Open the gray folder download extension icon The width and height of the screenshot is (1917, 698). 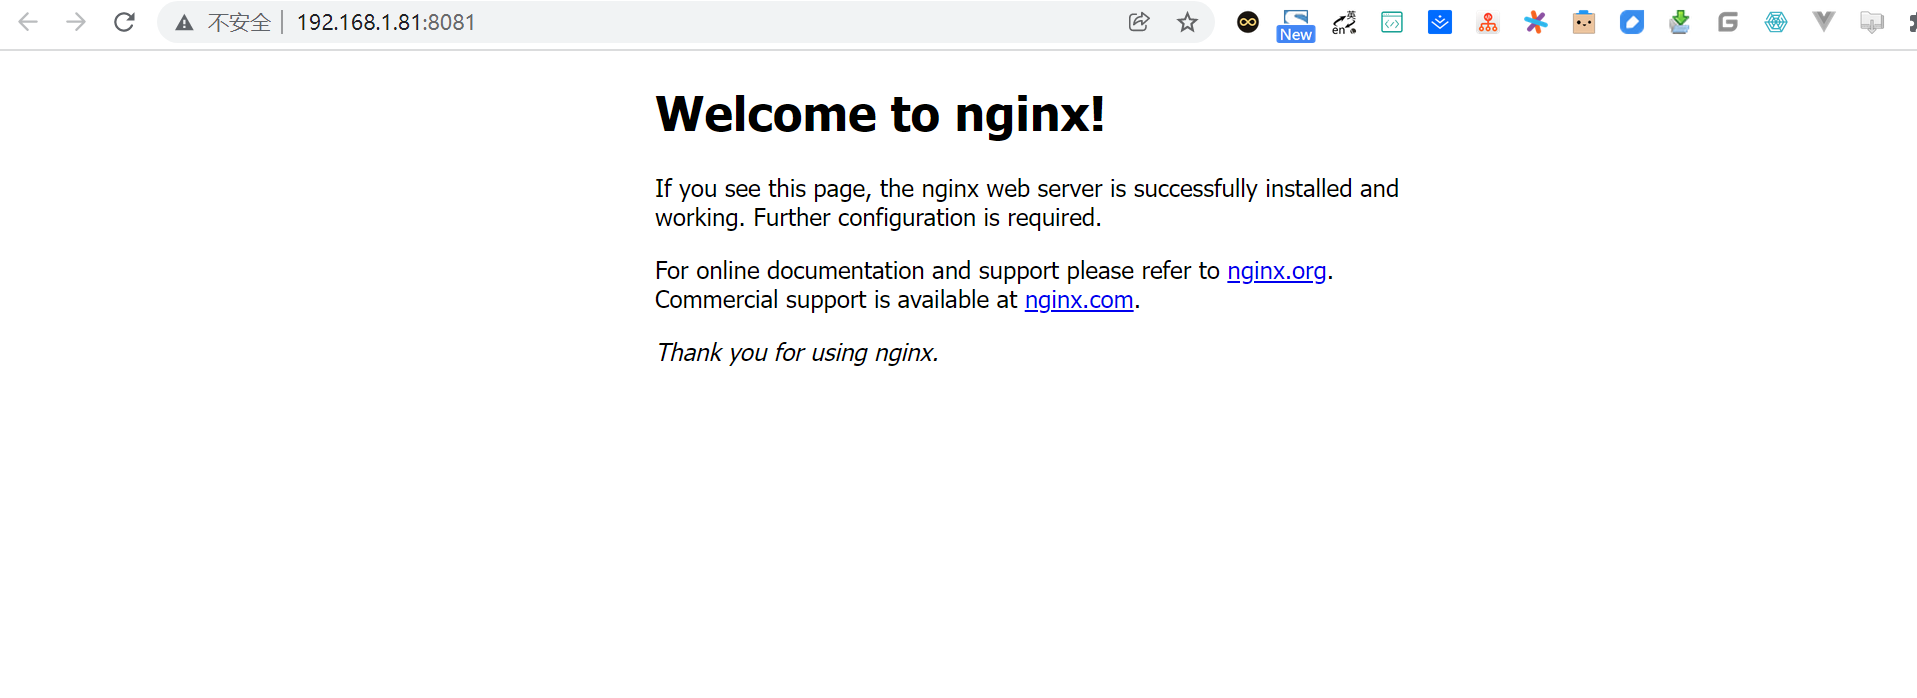coord(1872,22)
